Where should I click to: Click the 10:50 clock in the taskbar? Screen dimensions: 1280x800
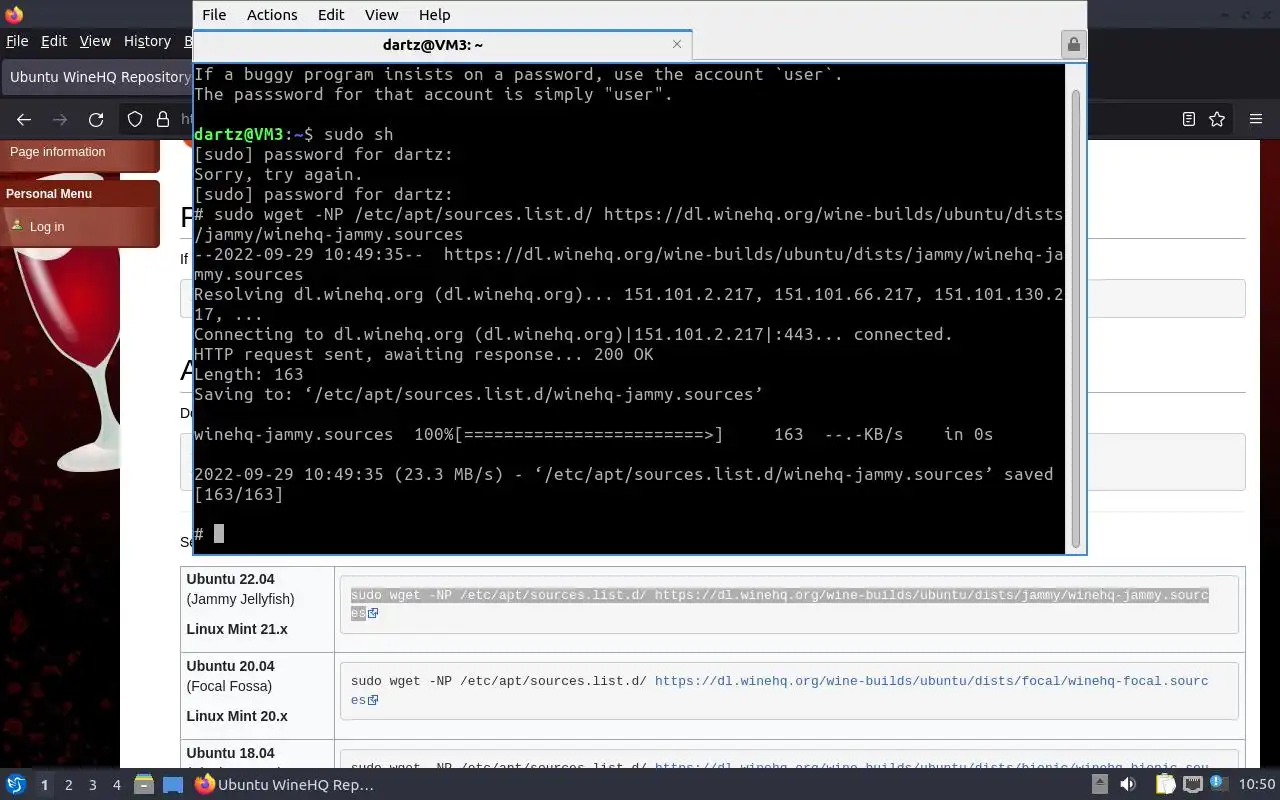tap(1257, 785)
